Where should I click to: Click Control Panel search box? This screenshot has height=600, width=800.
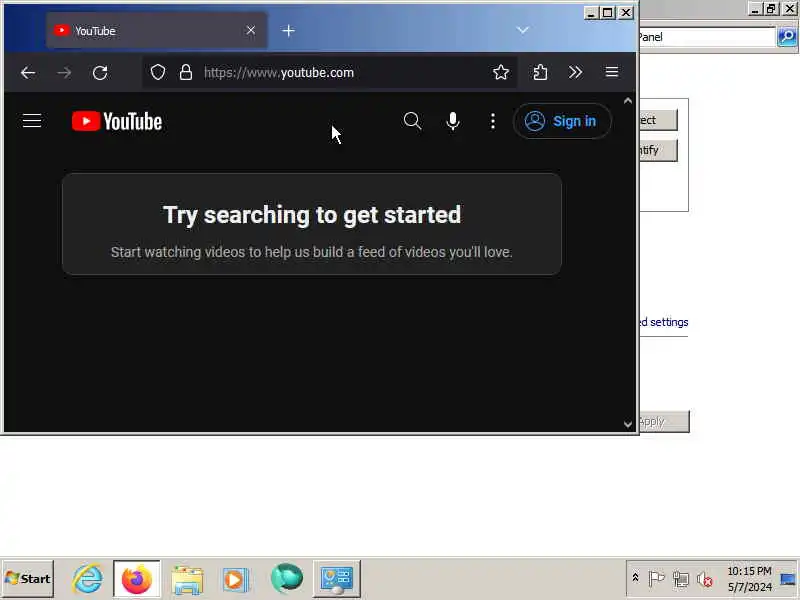pyautogui.click(x=708, y=37)
